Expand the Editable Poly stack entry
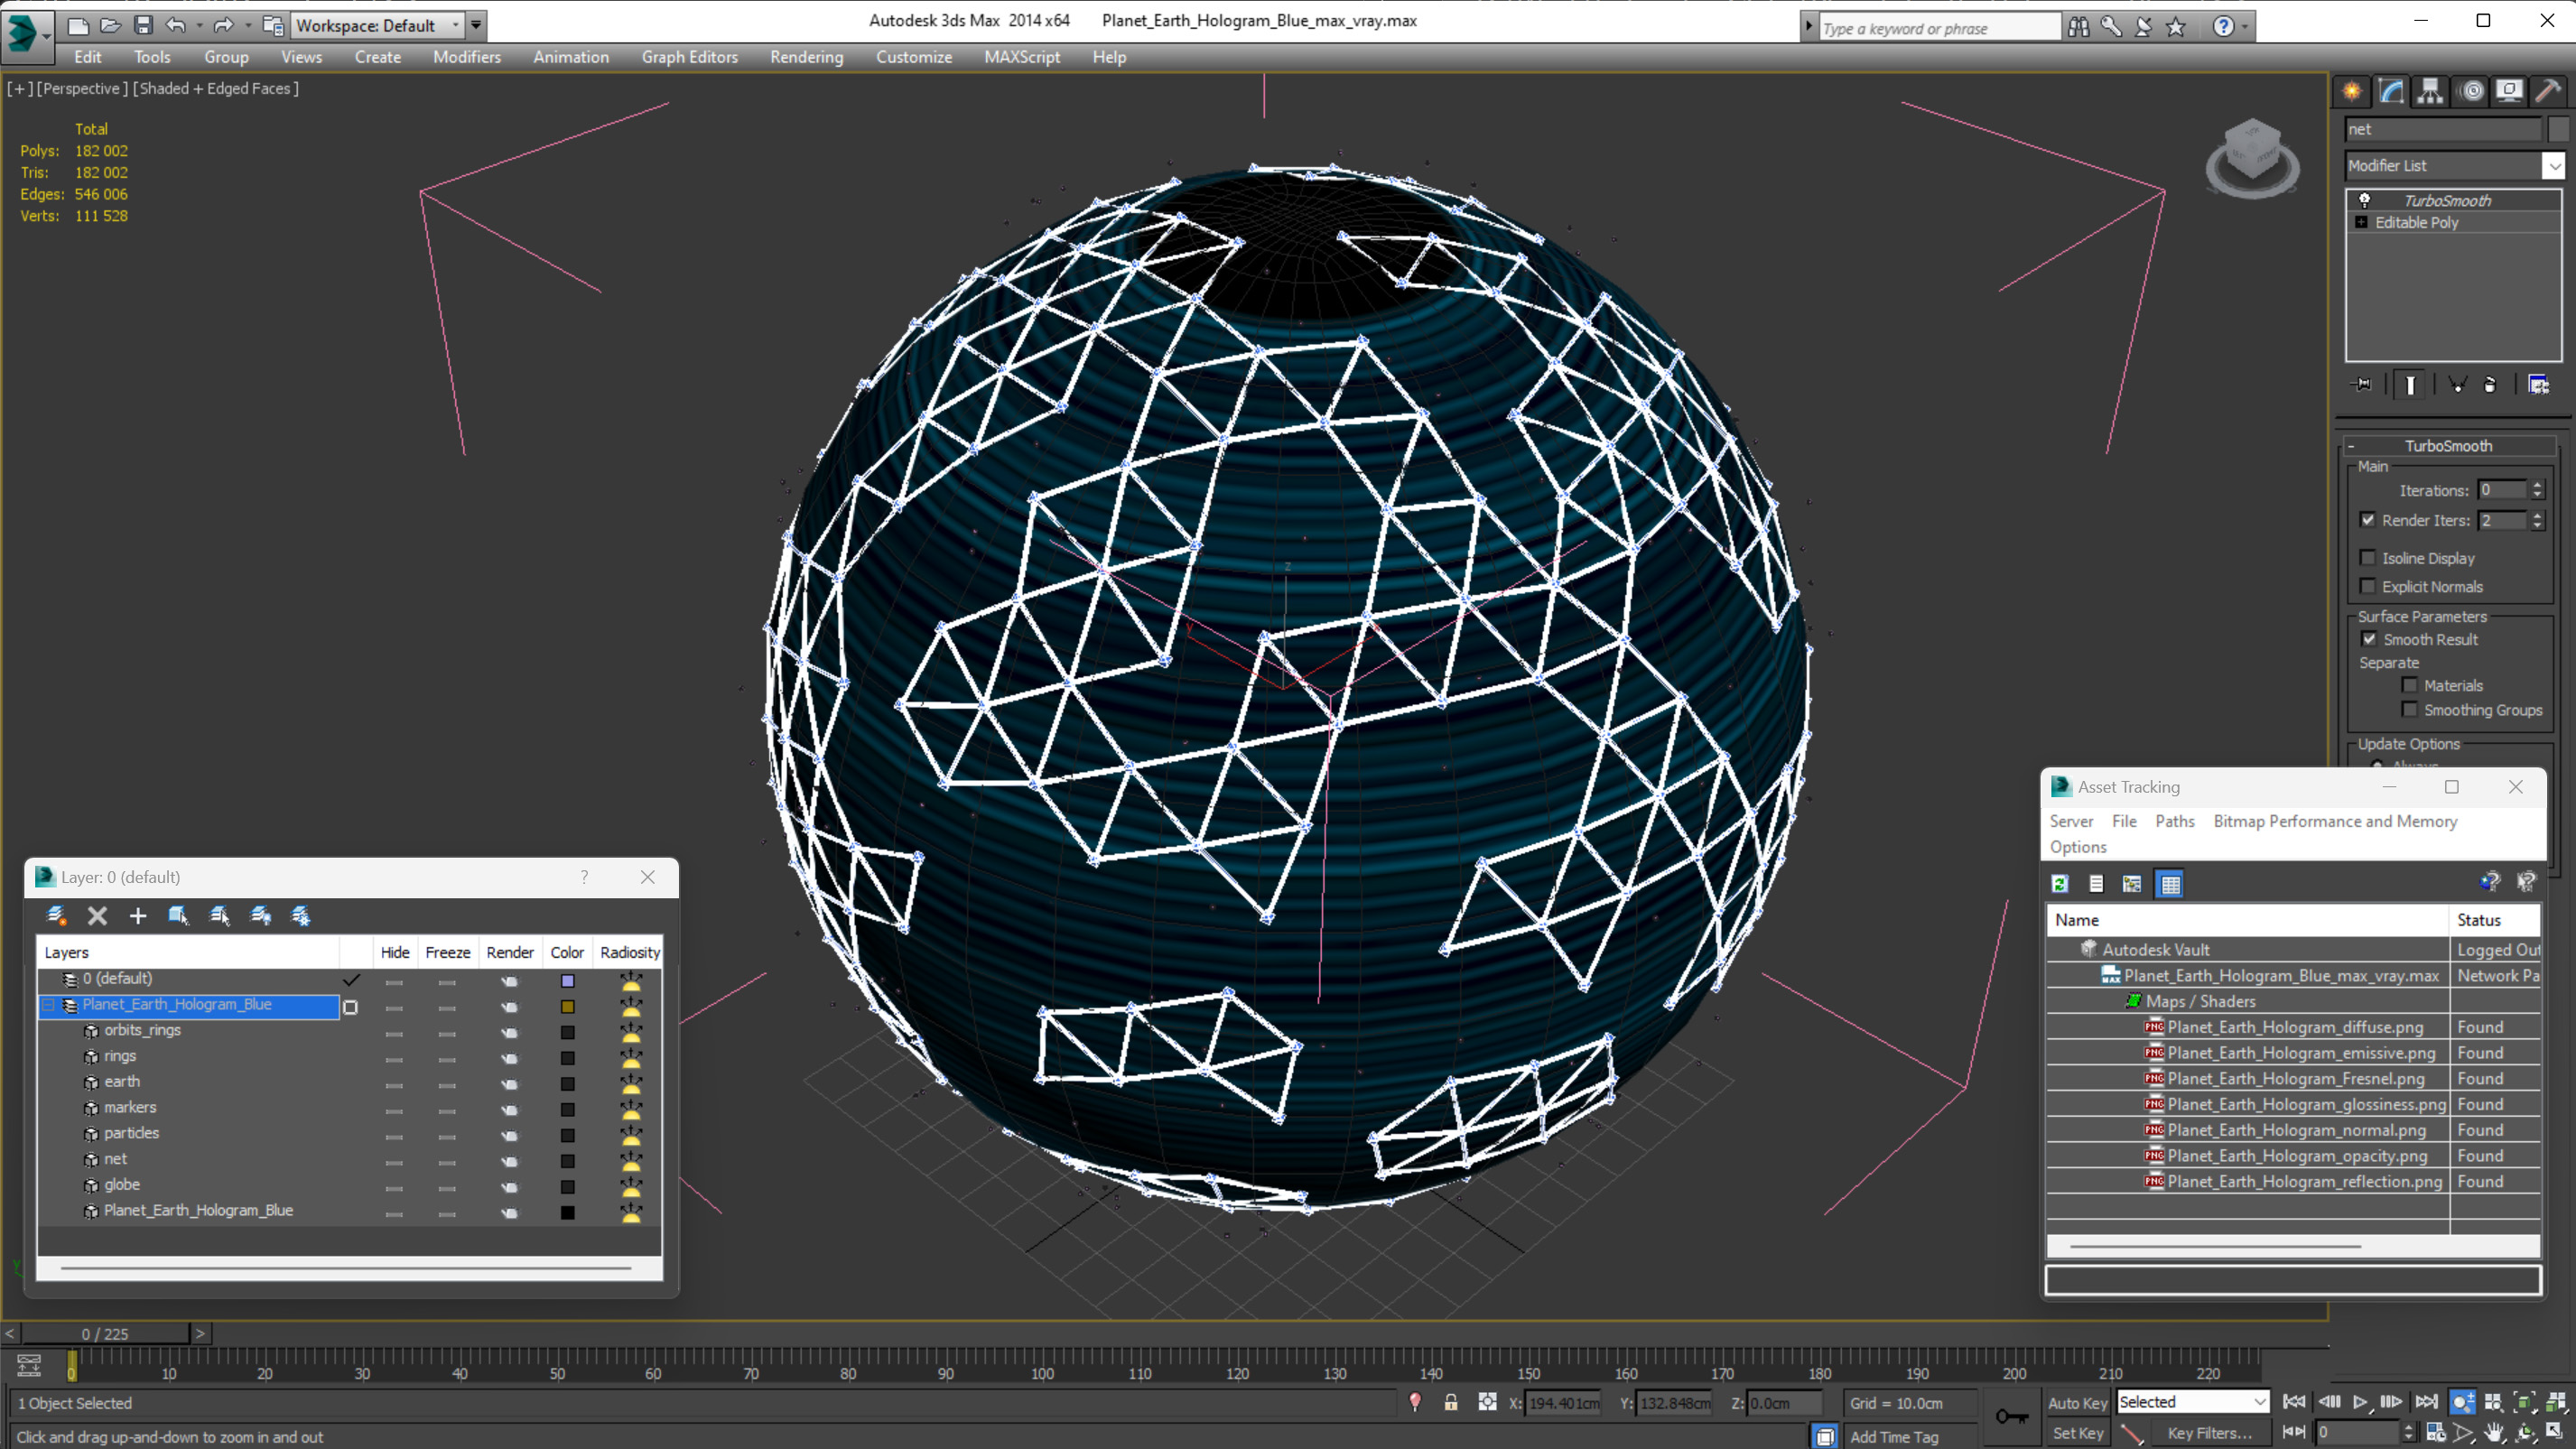The width and height of the screenshot is (2576, 1449). click(2361, 222)
